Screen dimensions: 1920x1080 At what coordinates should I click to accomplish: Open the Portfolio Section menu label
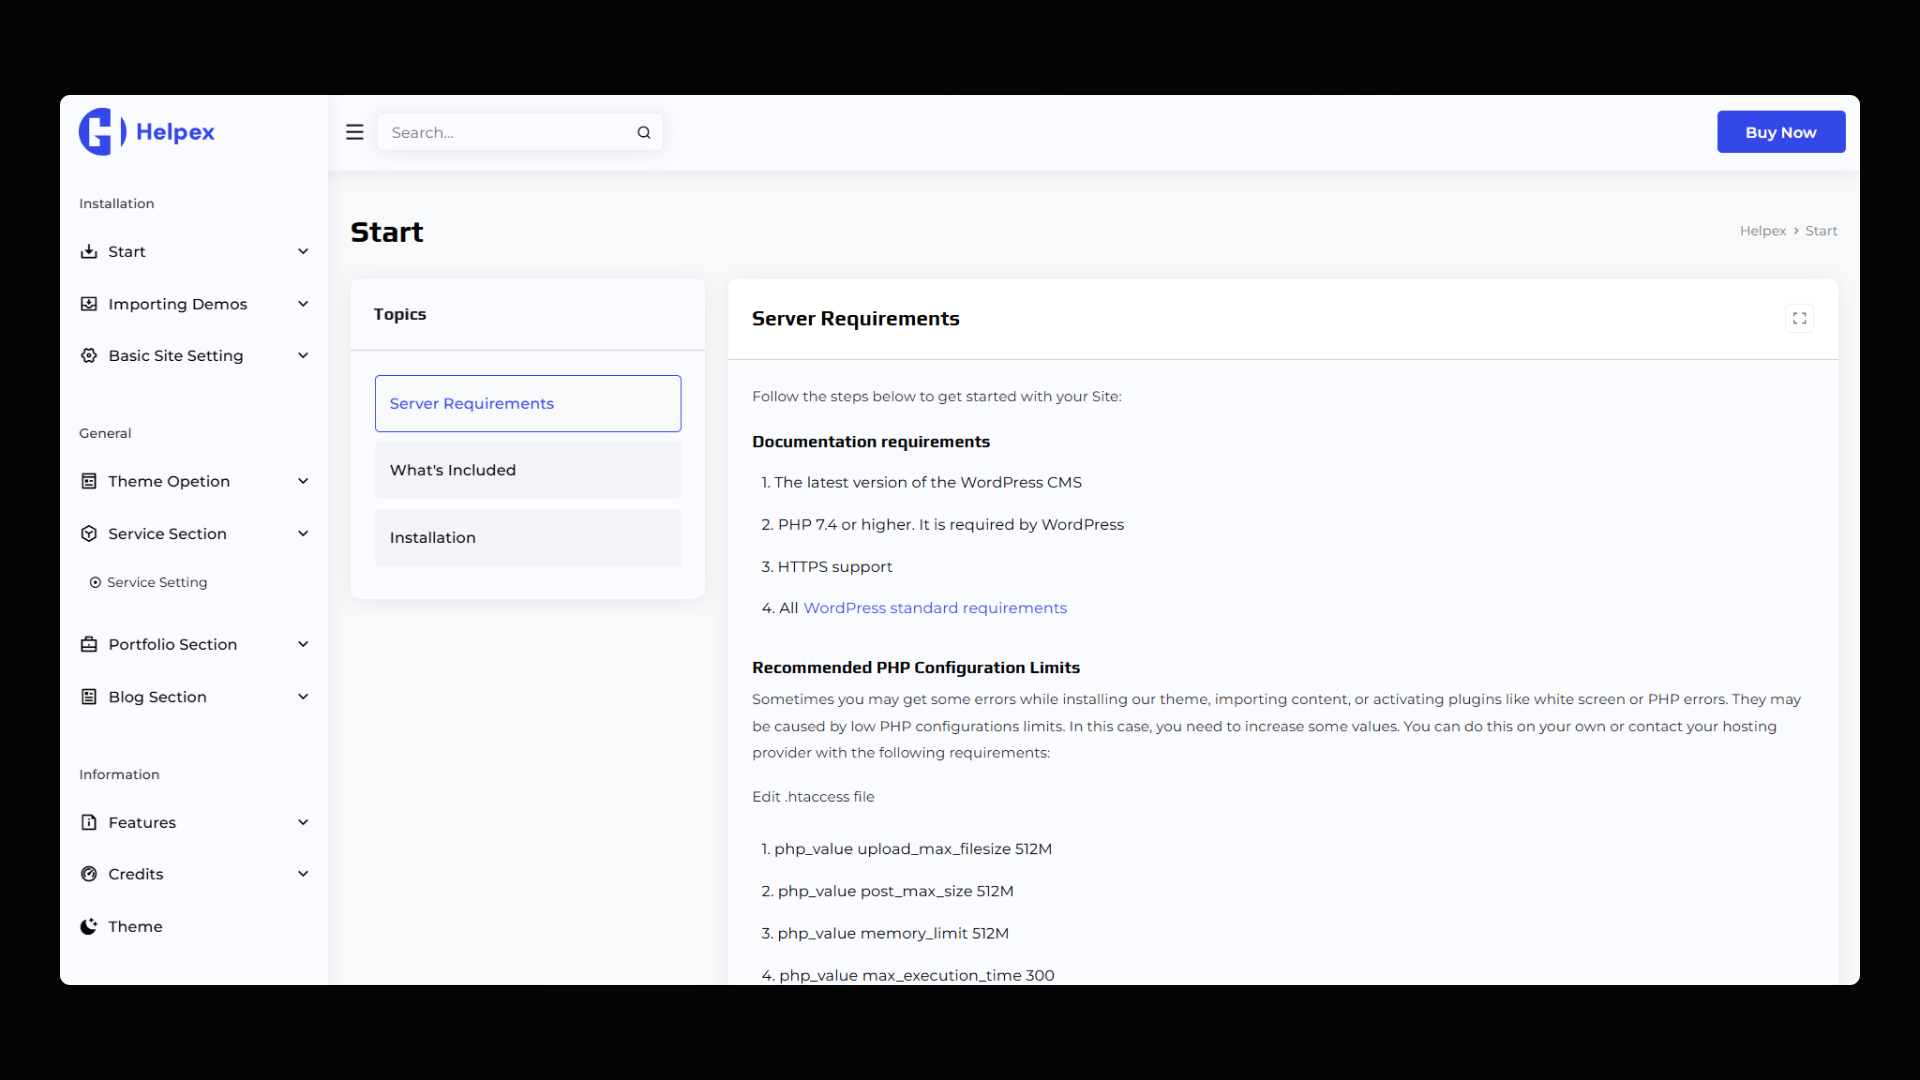pos(173,644)
